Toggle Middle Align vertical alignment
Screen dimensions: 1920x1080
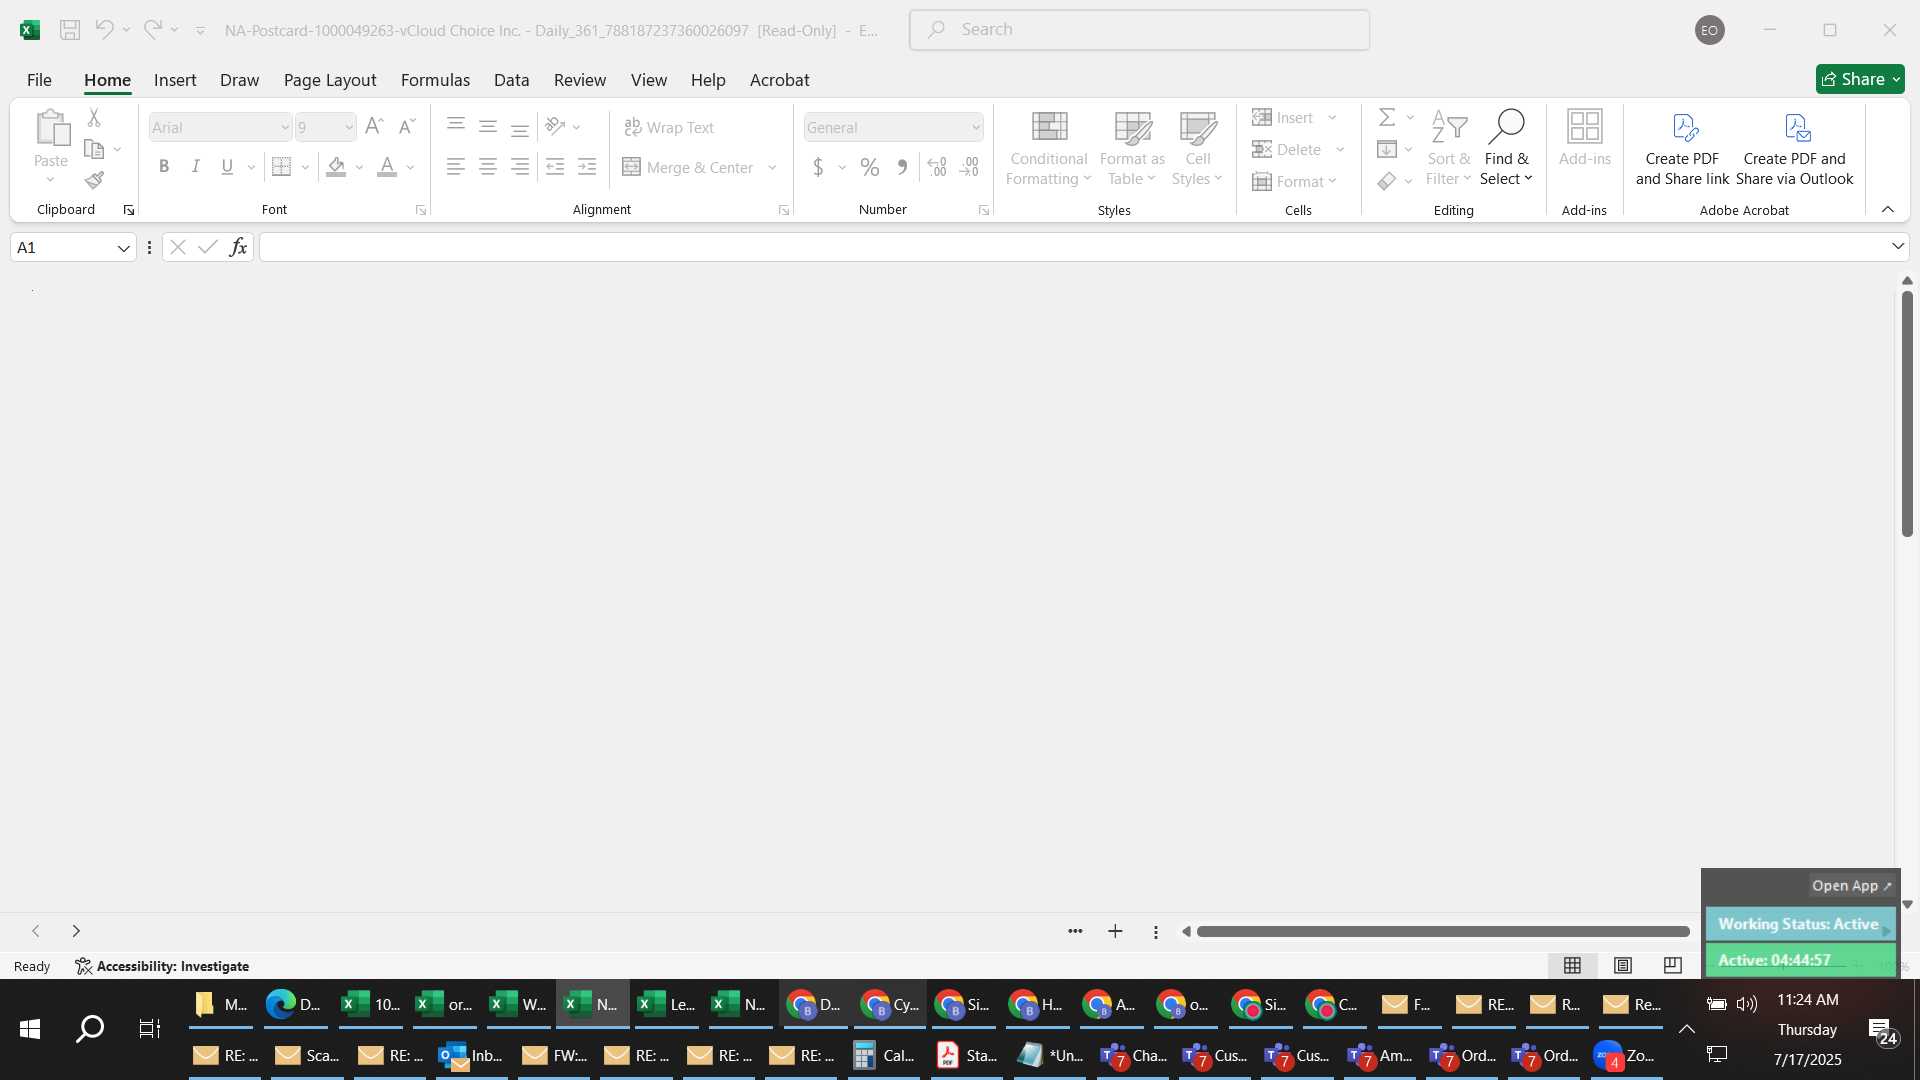(488, 126)
